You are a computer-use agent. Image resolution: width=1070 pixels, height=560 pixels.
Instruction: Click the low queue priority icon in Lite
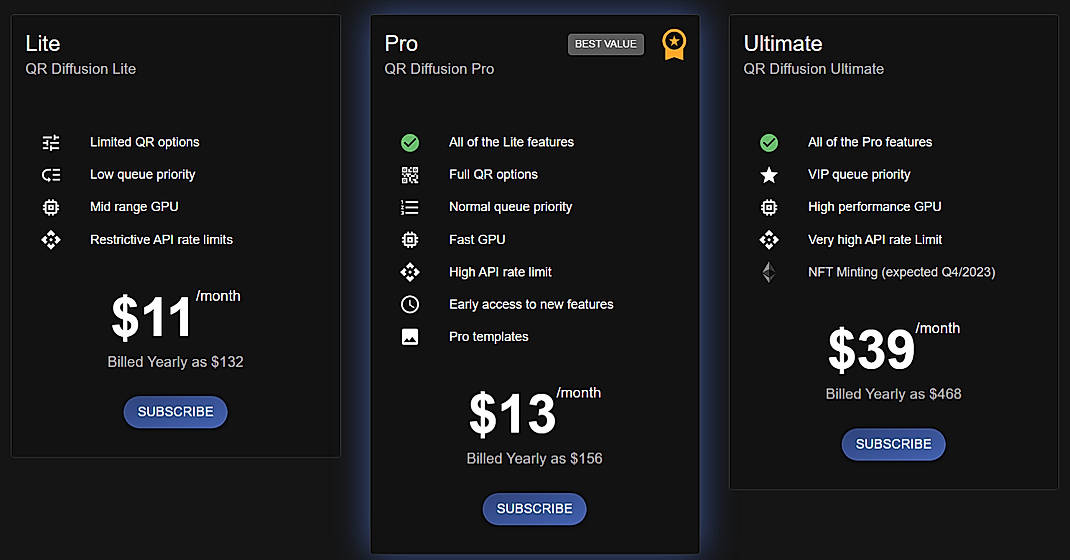click(x=51, y=175)
